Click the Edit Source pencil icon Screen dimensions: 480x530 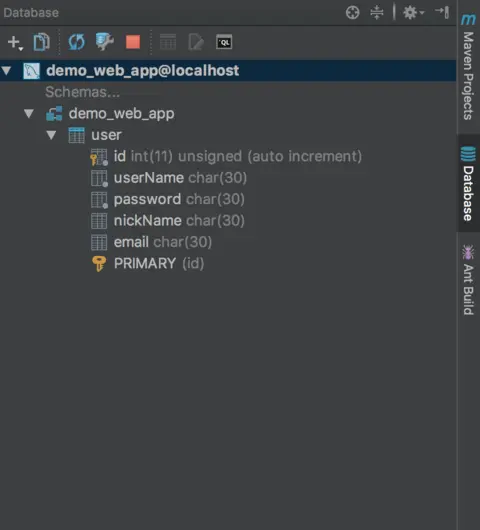196,42
